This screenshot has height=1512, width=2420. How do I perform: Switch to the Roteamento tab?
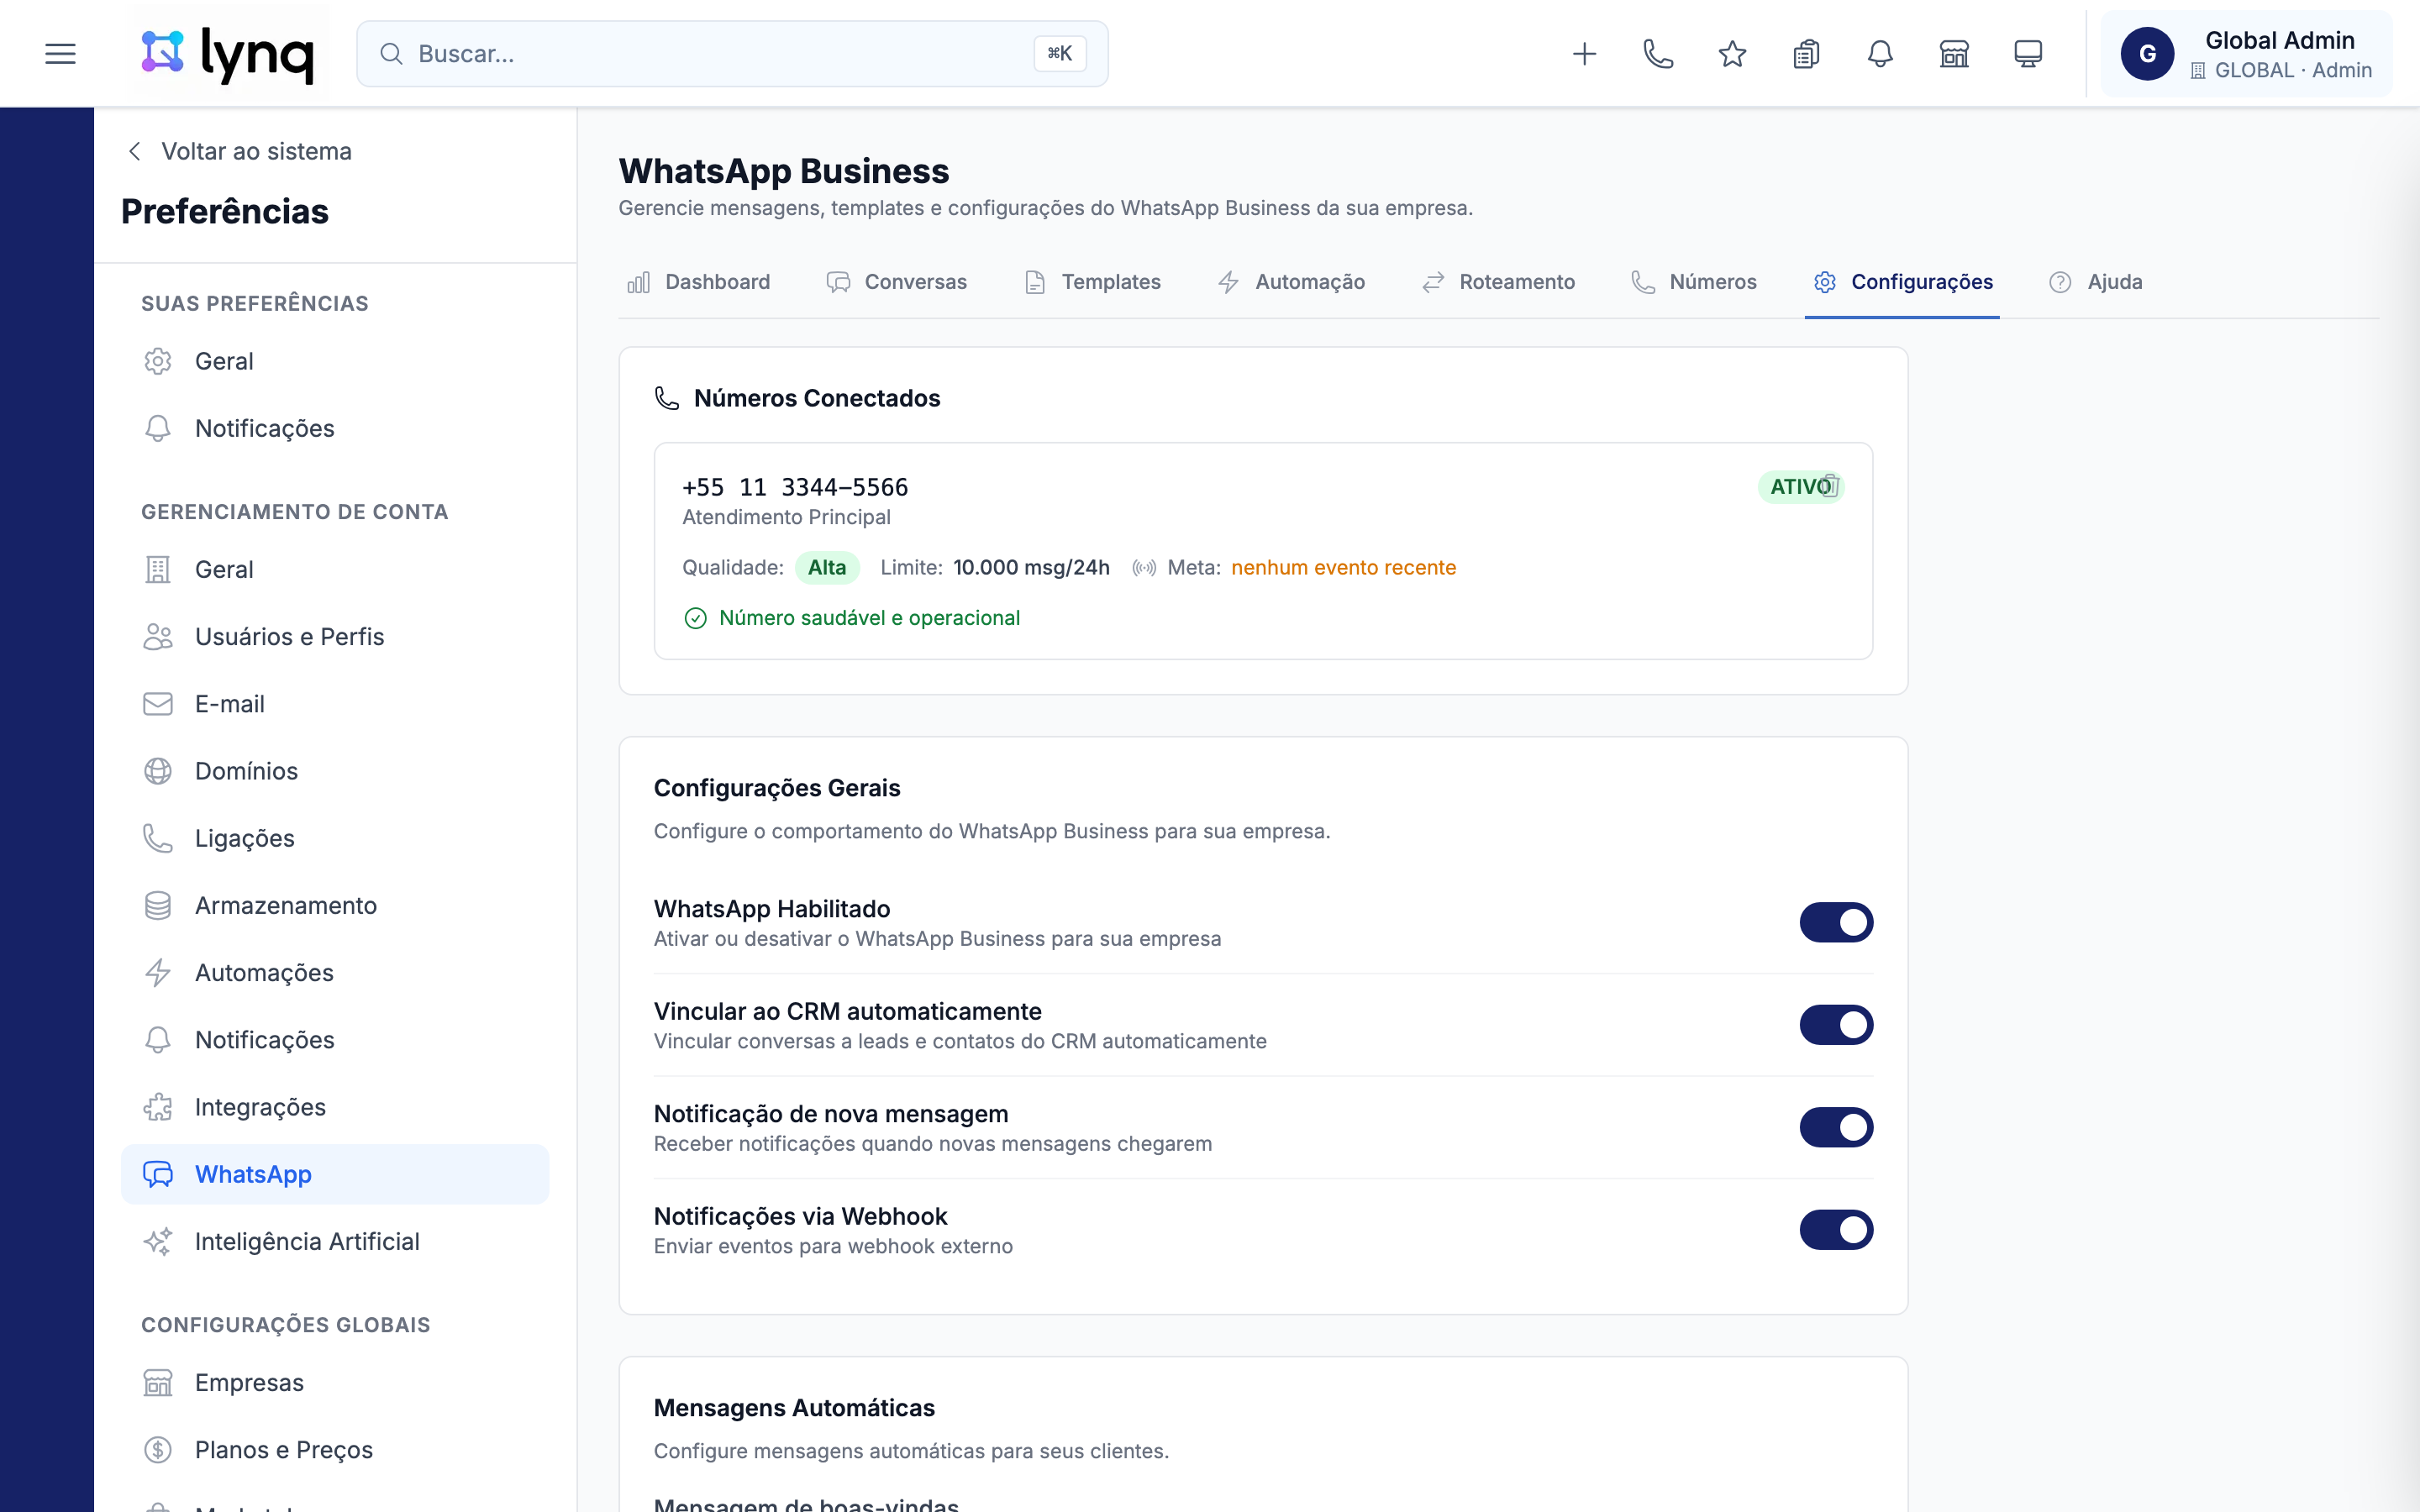tap(1498, 282)
